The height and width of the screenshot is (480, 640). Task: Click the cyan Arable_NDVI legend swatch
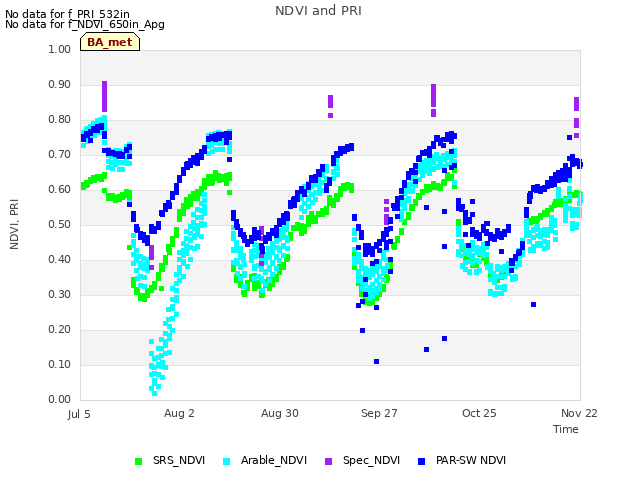pos(227,461)
